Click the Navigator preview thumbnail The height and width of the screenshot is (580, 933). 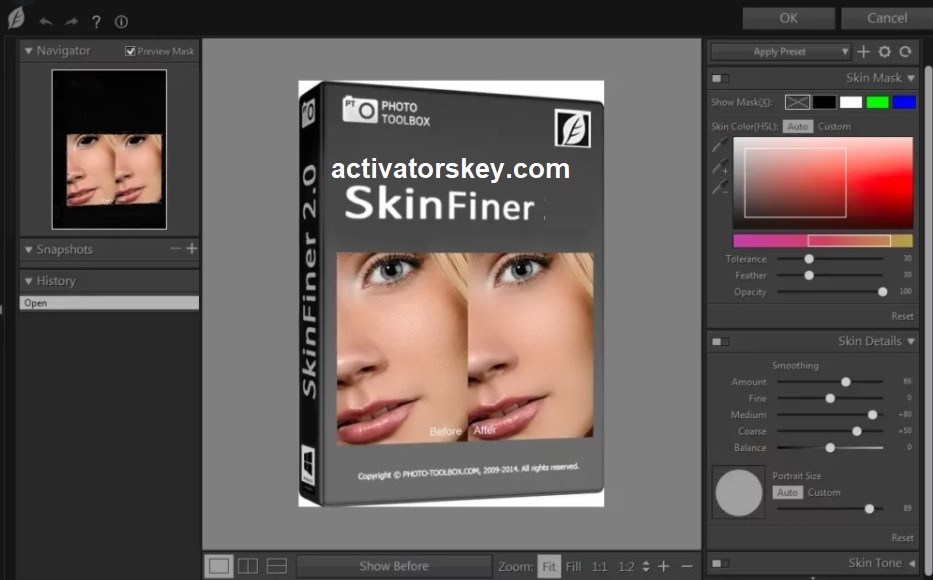[109, 149]
